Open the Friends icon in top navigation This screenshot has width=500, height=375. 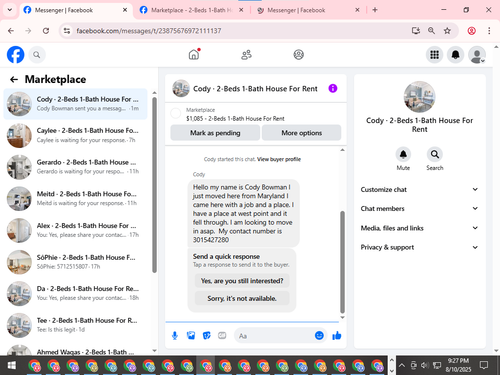(x=246, y=54)
